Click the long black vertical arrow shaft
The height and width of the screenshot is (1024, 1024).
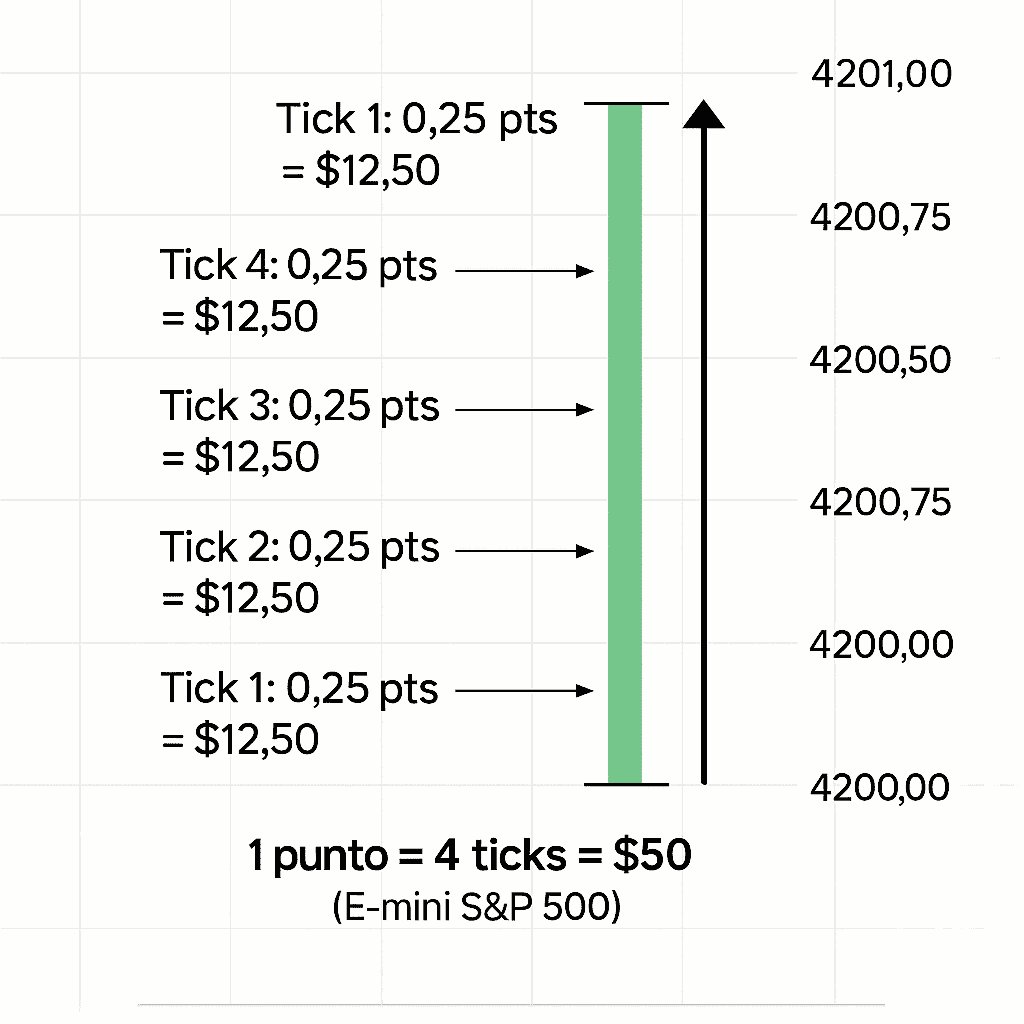[705, 450]
